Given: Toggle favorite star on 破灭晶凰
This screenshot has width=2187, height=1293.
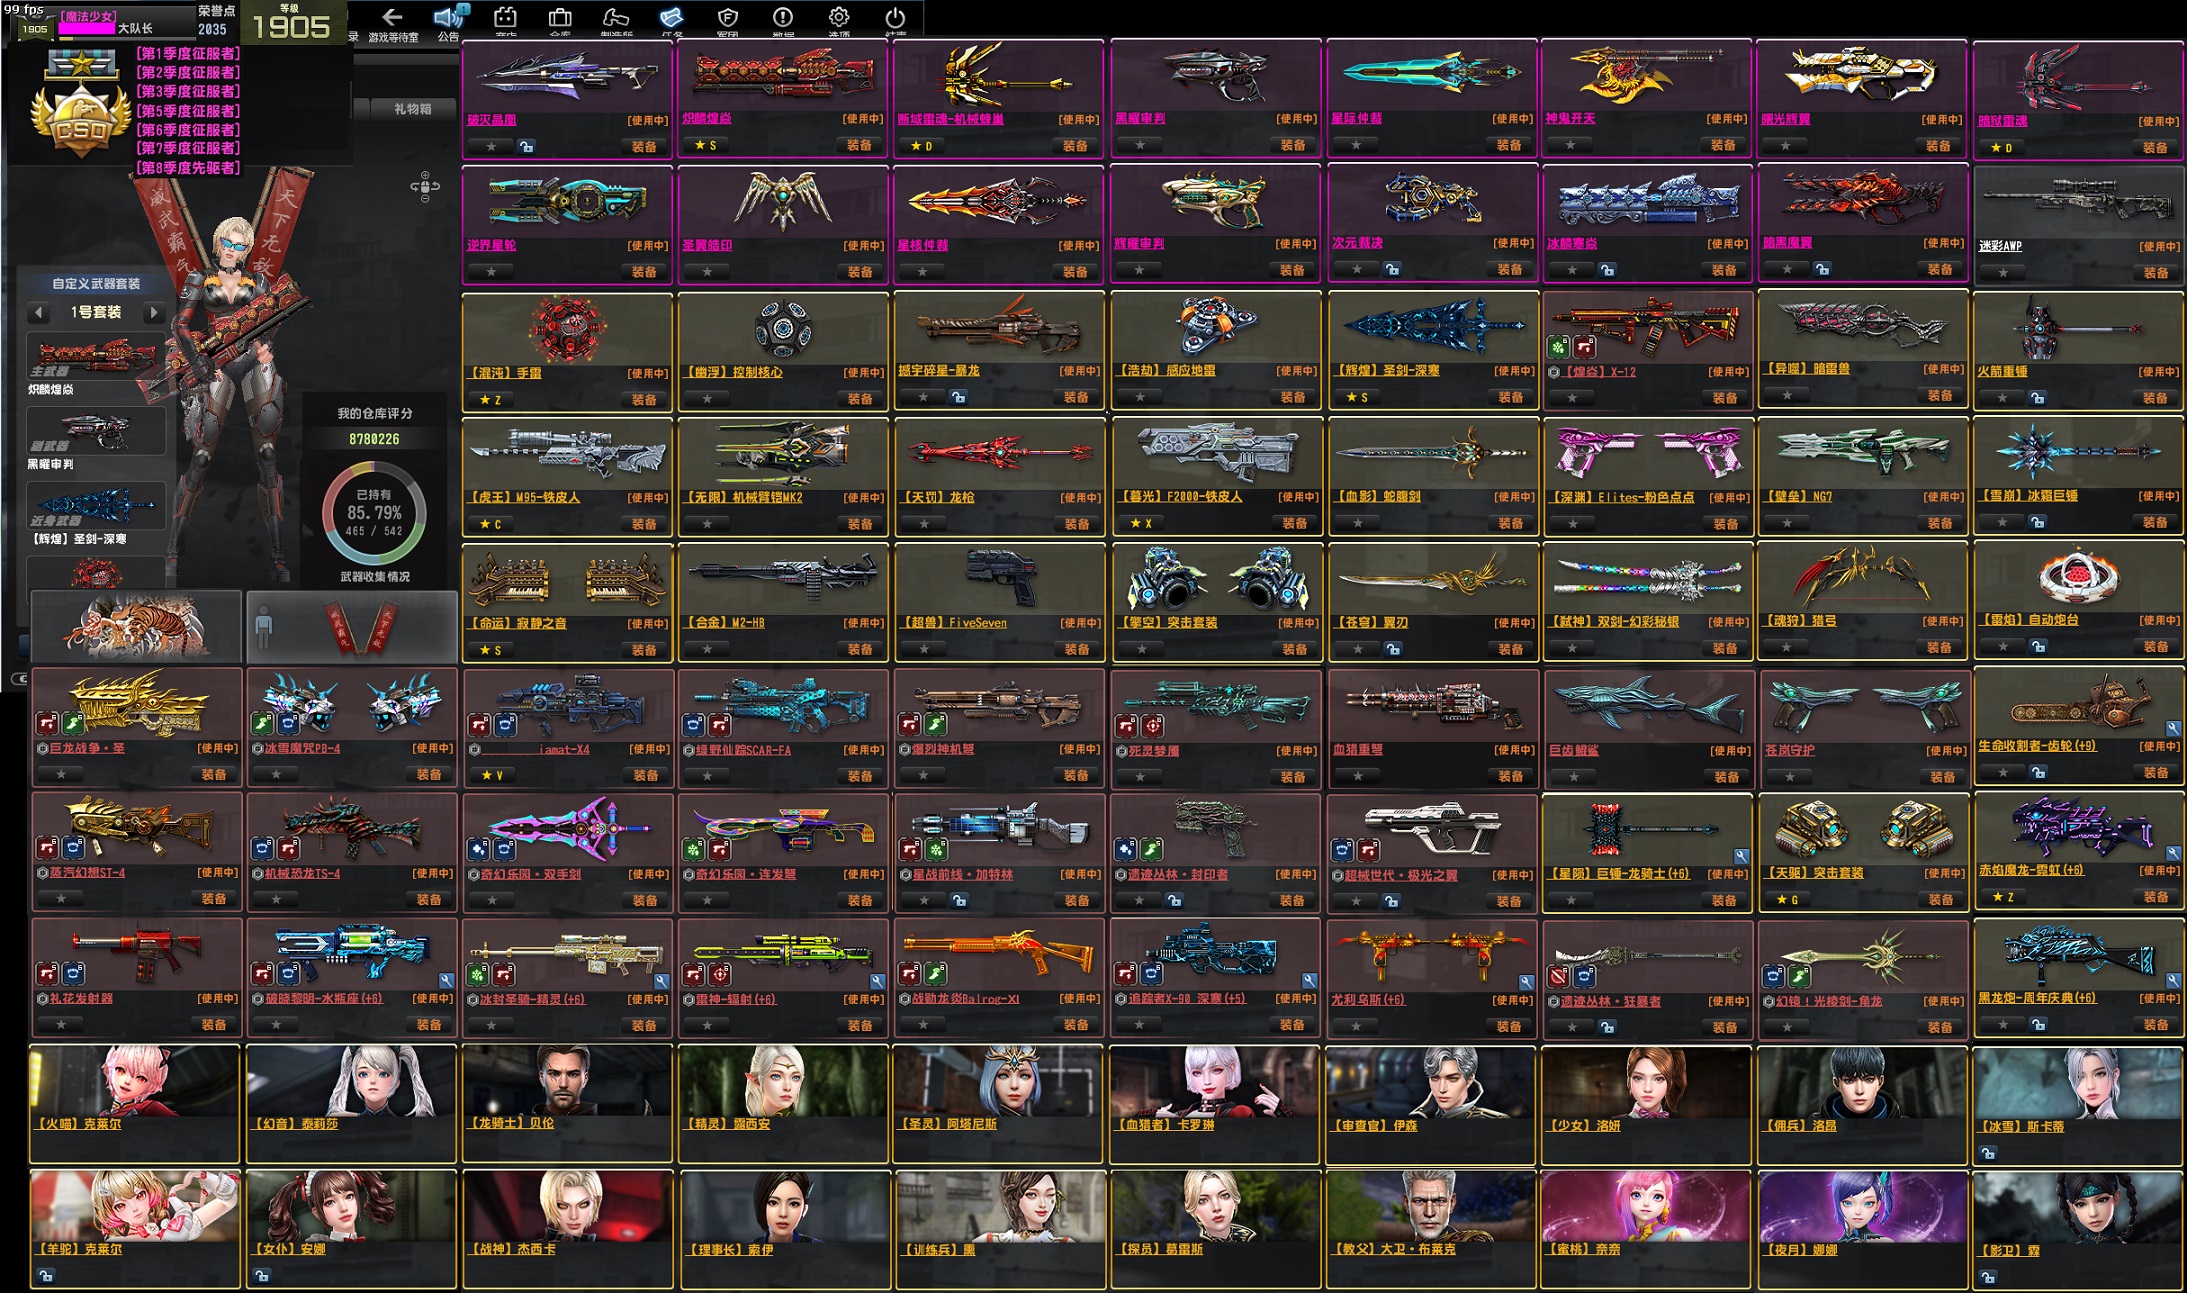Looking at the screenshot, I should pyautogui.click(x=491, y=146).
